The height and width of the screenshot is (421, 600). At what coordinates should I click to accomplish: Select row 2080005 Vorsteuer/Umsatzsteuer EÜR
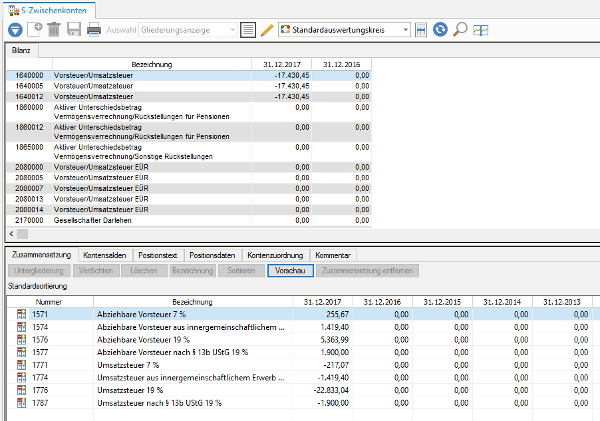[x=189, y=178]
